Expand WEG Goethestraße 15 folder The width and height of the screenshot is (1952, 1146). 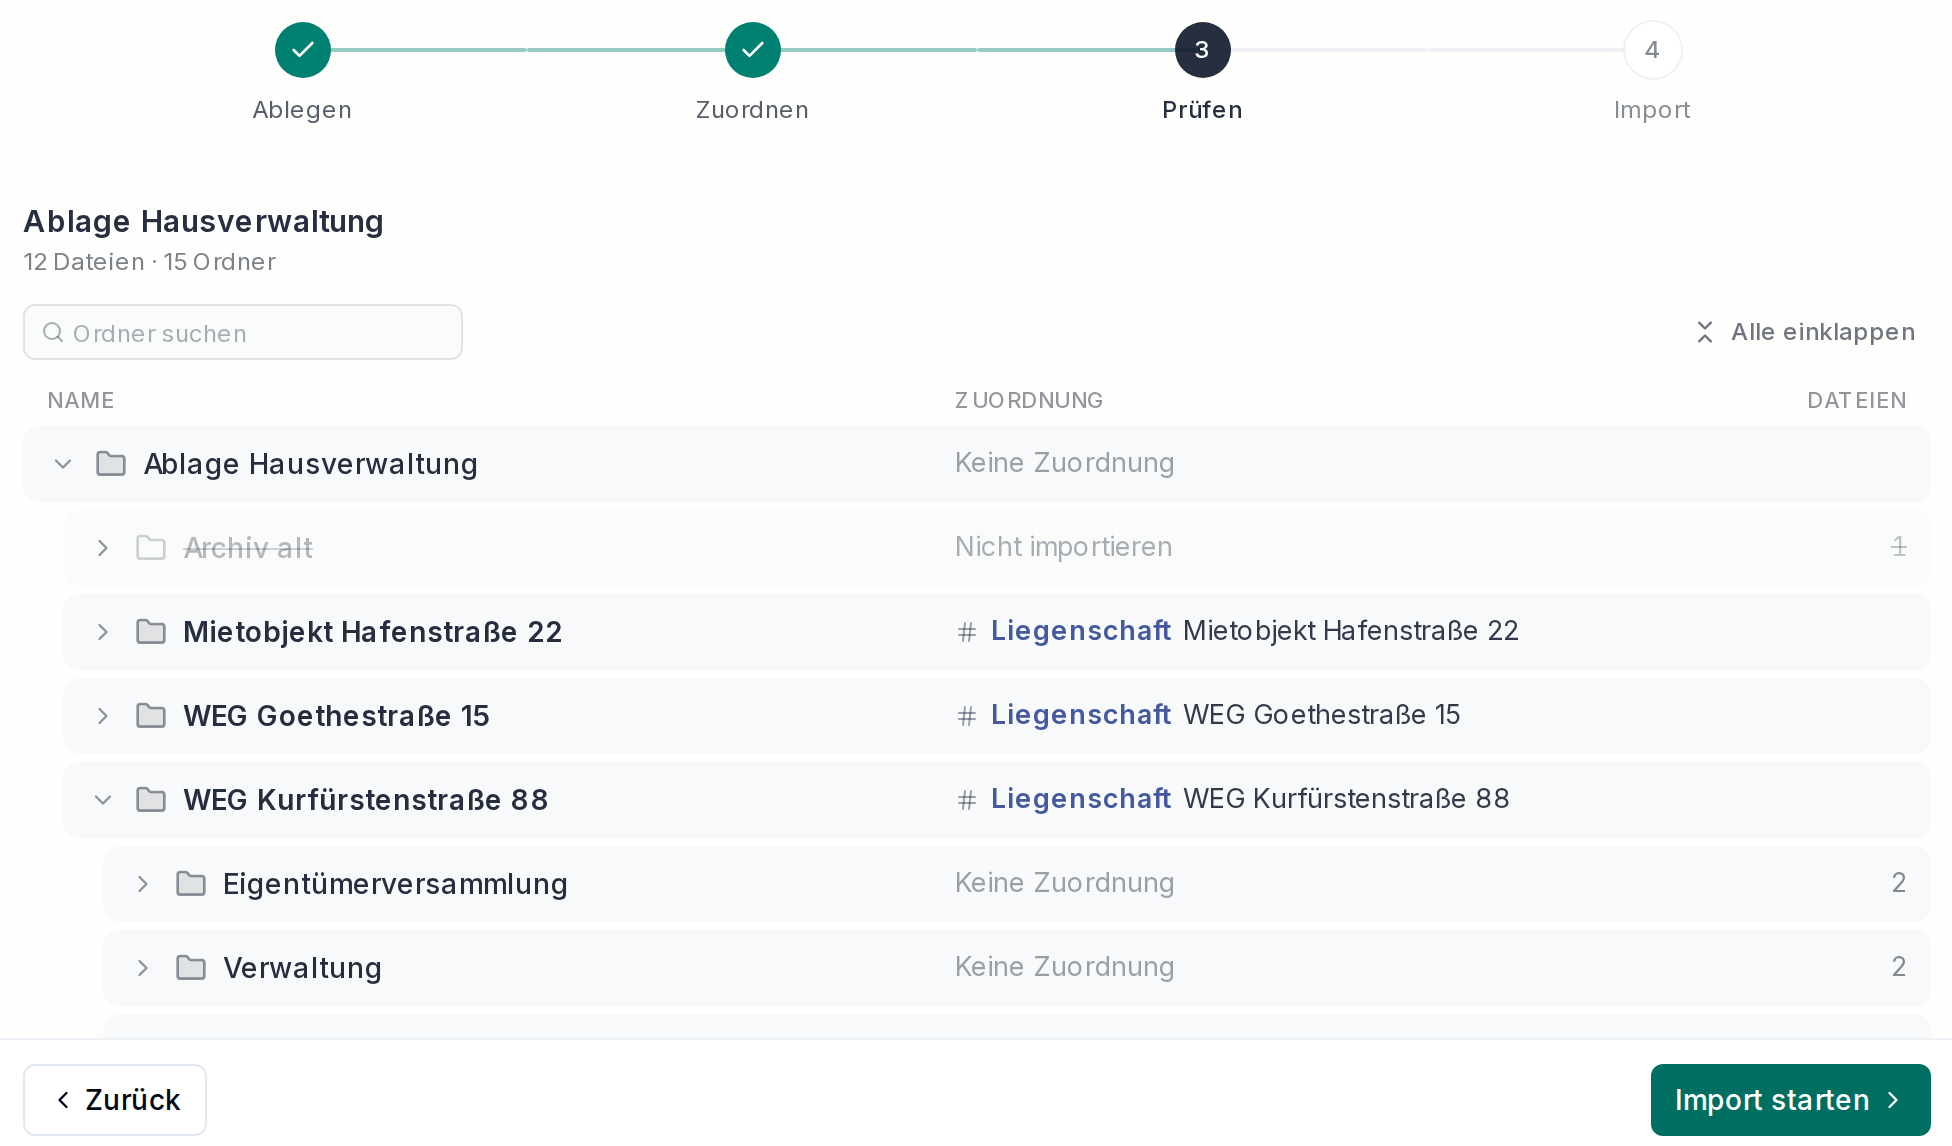103,716
